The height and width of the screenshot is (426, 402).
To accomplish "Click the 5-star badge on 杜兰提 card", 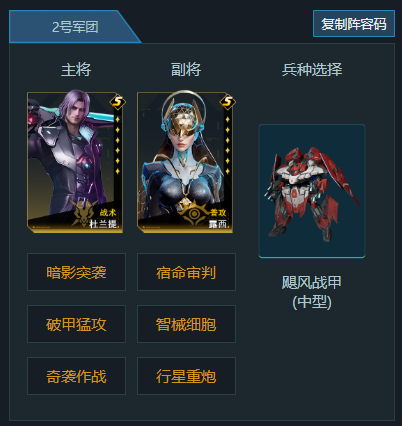I will (118, 102).
